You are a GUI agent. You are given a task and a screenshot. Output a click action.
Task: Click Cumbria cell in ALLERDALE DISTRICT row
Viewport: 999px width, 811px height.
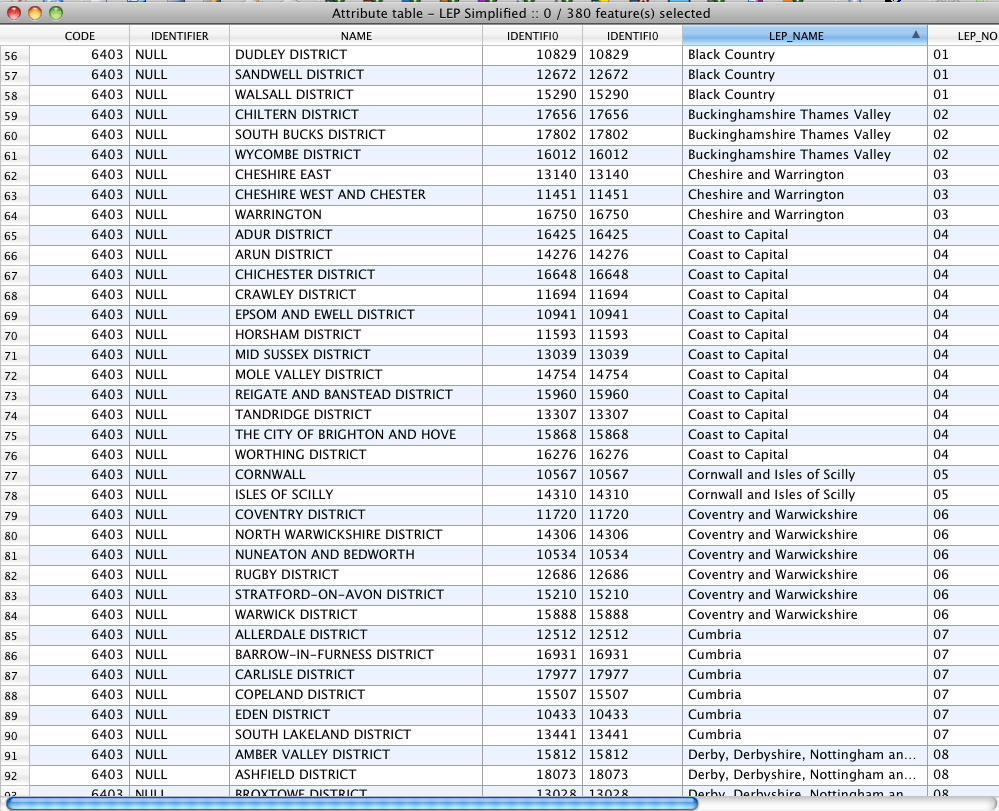pos(714,635)
